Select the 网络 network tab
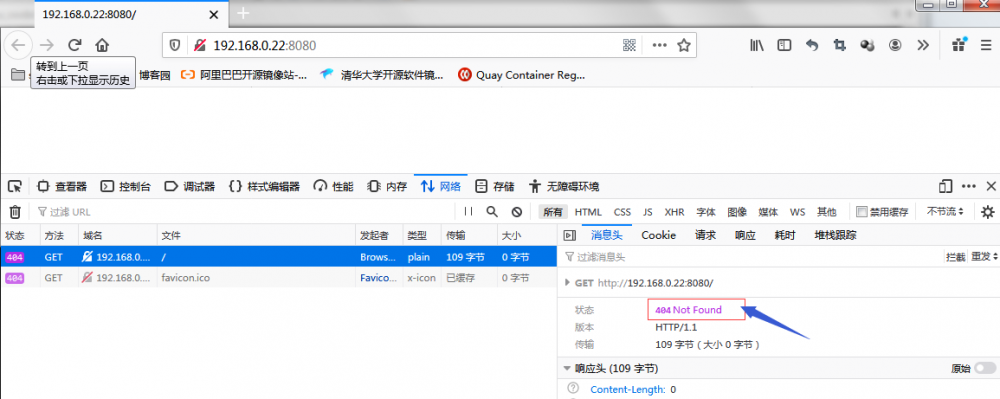The image size is (1000, 399). click(440, 187)
